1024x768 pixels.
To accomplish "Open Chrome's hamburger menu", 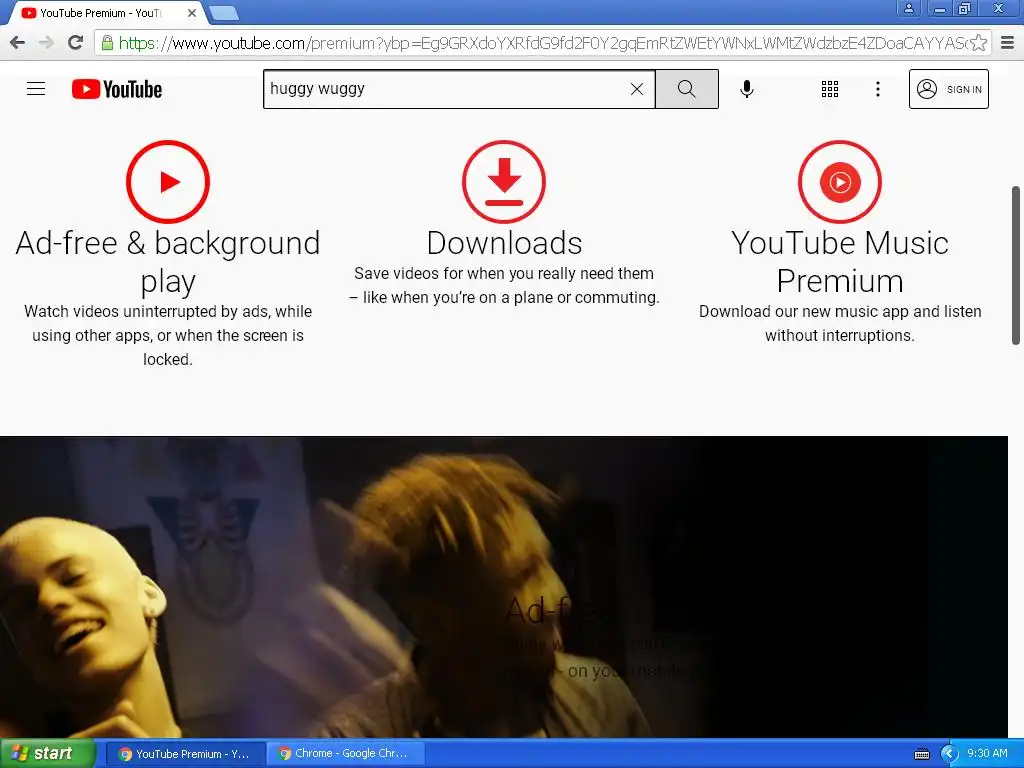I will pyautogui.click(x=1008, y=43).
